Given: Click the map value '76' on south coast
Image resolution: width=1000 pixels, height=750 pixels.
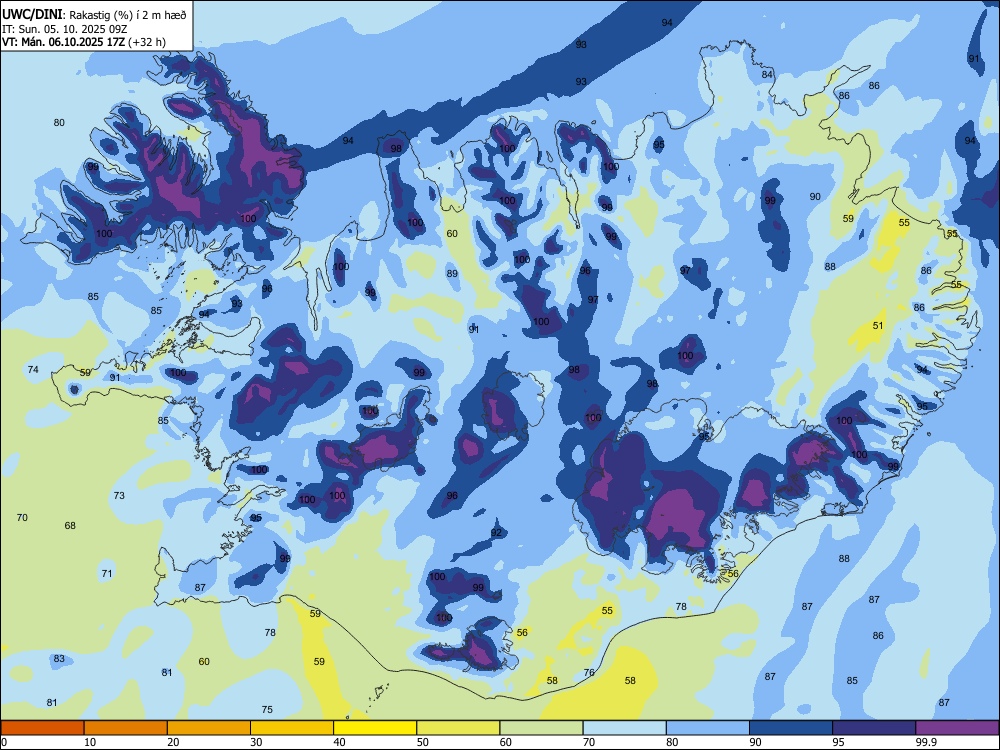Looking at the screenshot, I should 589,673.
